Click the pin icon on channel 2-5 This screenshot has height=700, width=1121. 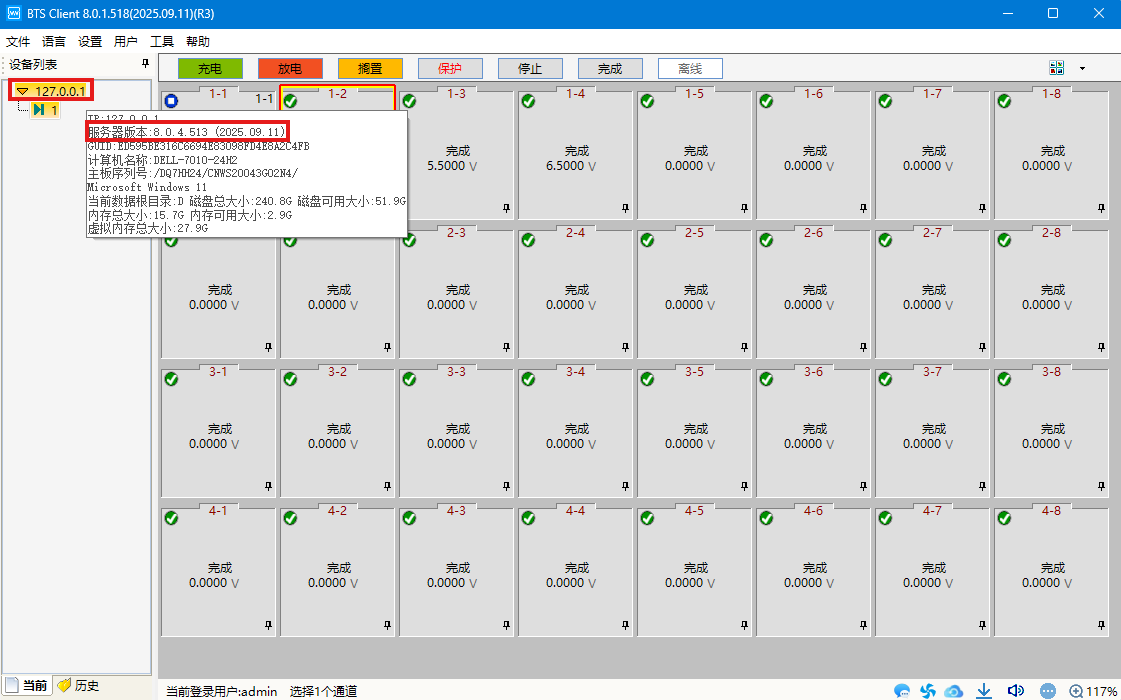point(744,347)
